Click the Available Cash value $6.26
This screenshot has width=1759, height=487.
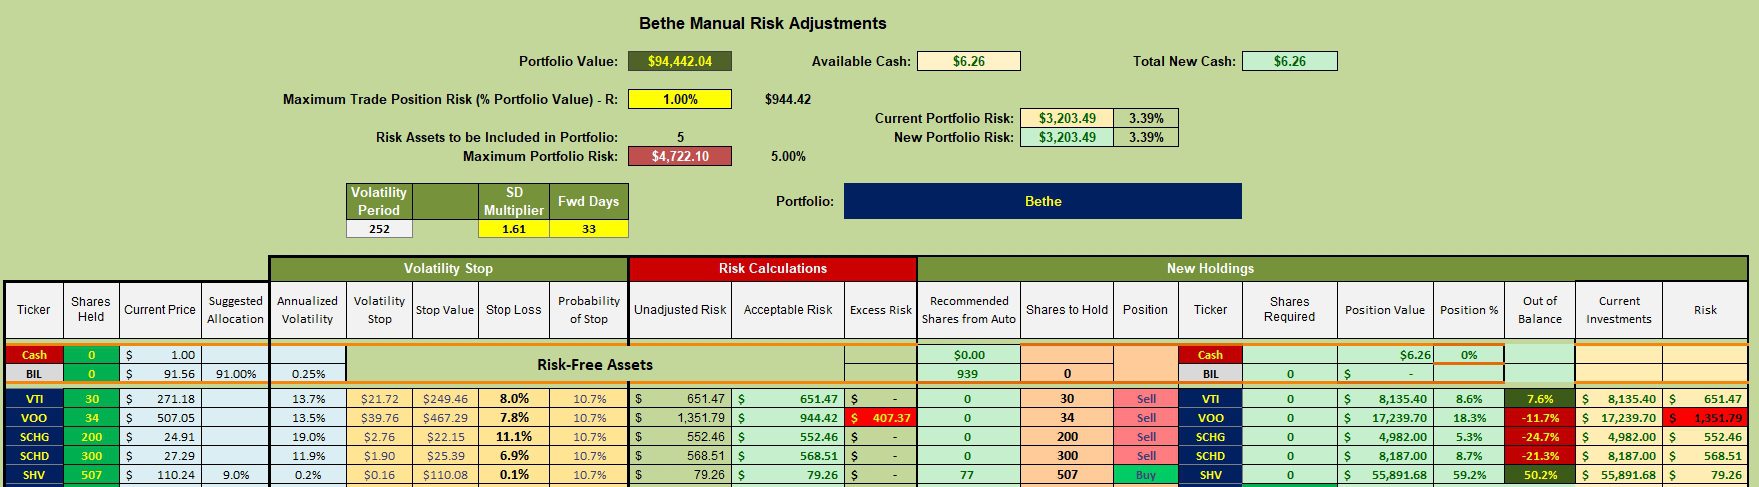pos(968,61)
